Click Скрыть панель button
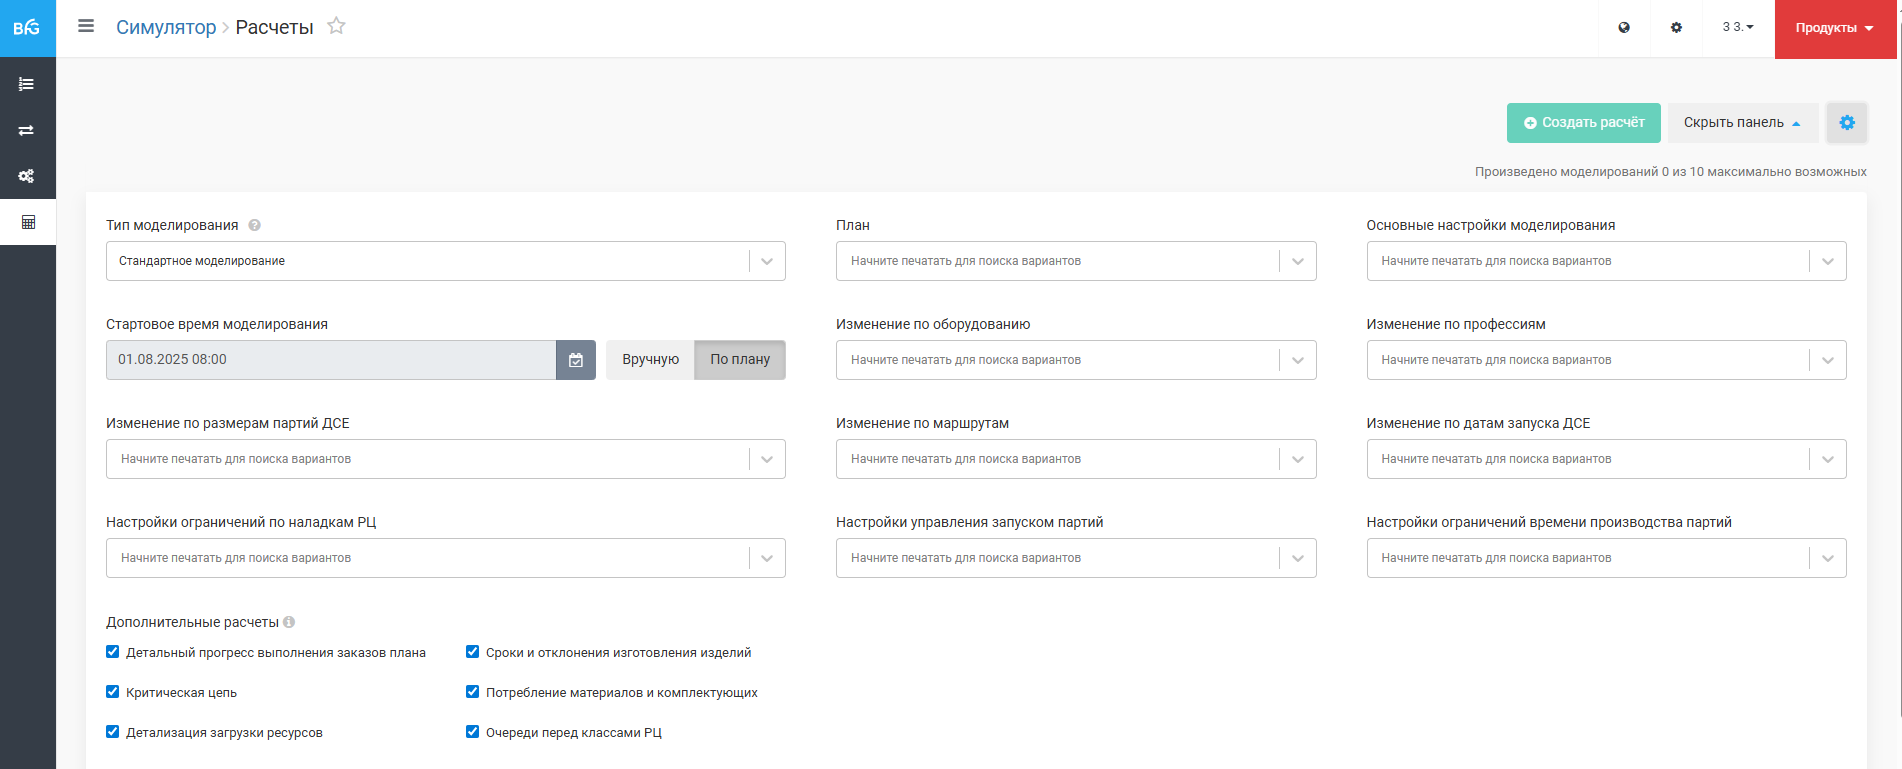This screenshot has height=769, width=1902. (1743, 123)
